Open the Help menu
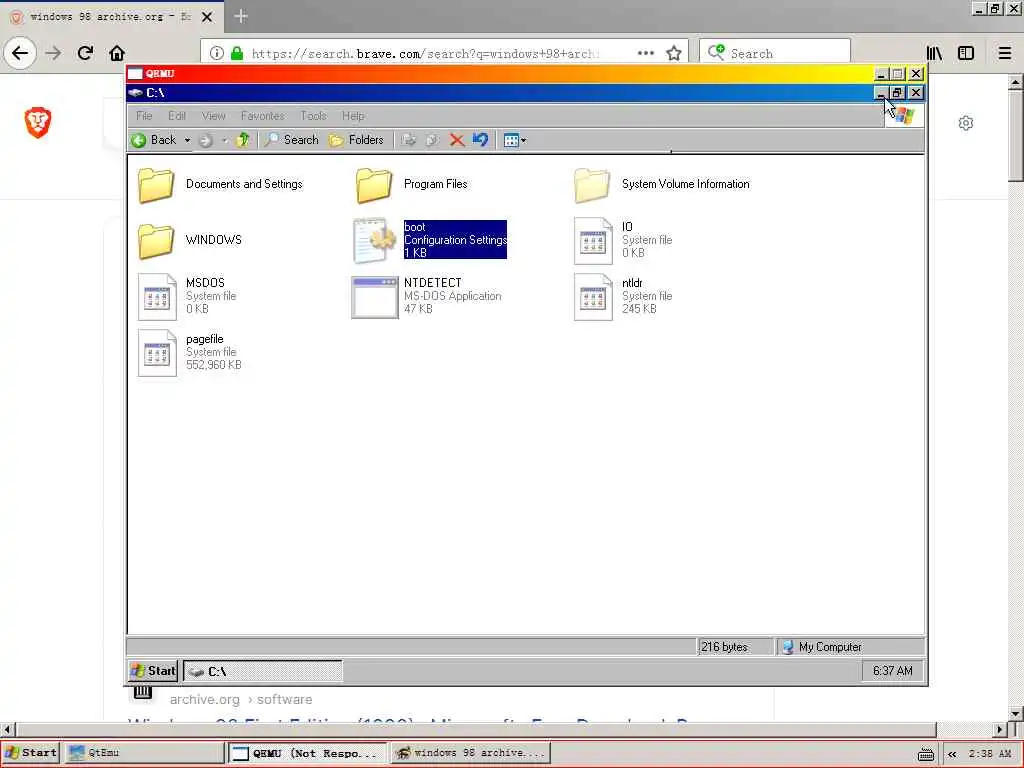Image resolution: width=1024 pixels, height=768 pixels. pos(353,116)
